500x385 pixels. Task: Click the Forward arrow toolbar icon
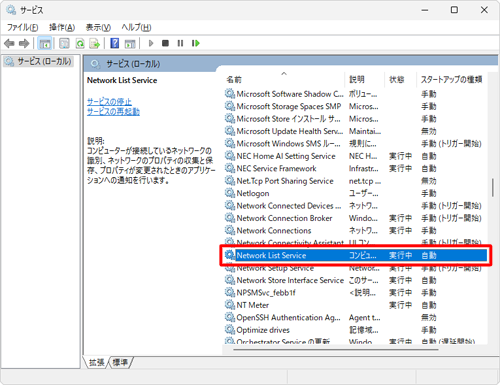[24, 43]
